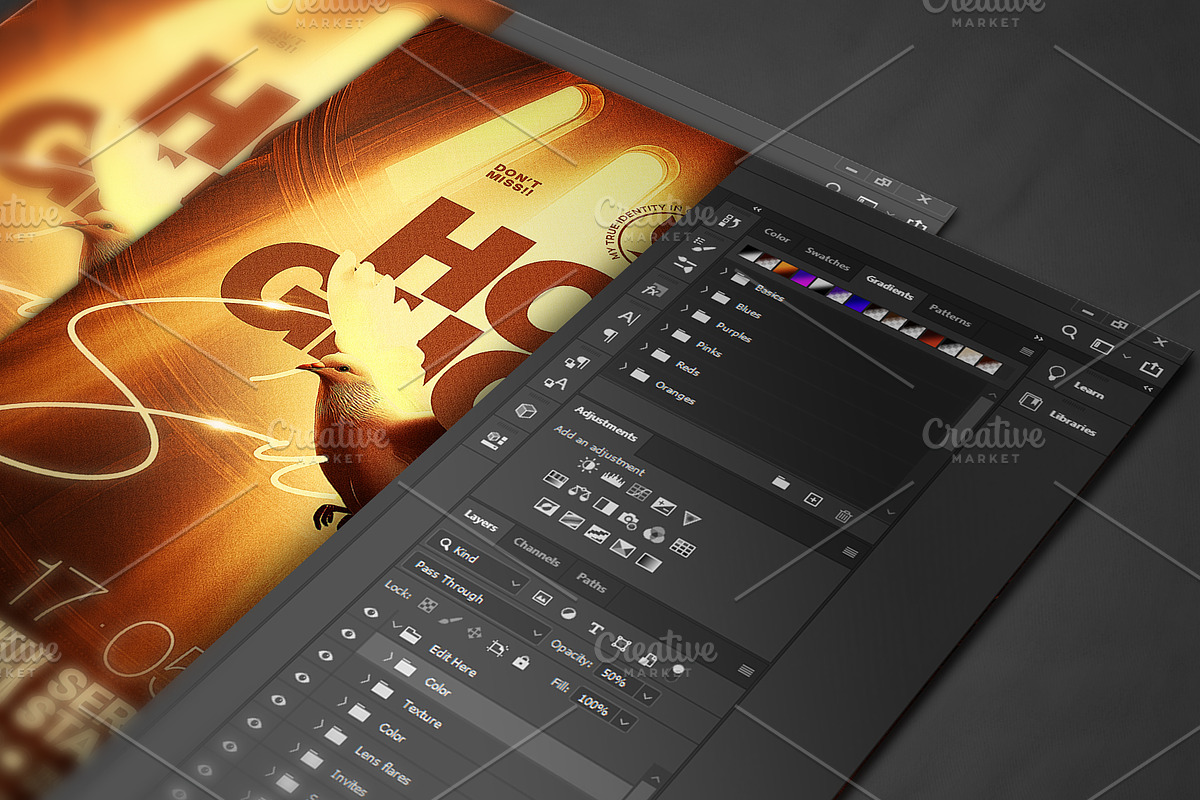Image resolution: width=1200 pixels, height=800 pixels.
Task: Click the Search magnifier icon
Action: [1069, 332]
